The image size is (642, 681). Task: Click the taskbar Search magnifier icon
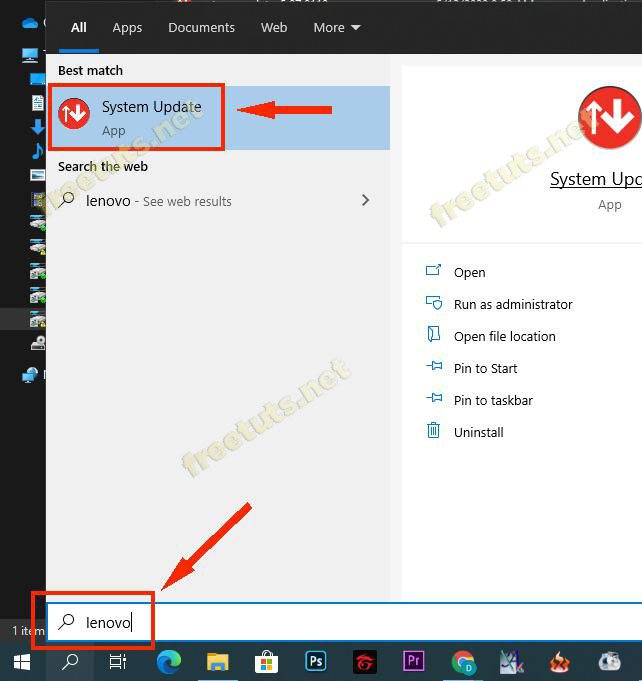(x=69, y=662)
